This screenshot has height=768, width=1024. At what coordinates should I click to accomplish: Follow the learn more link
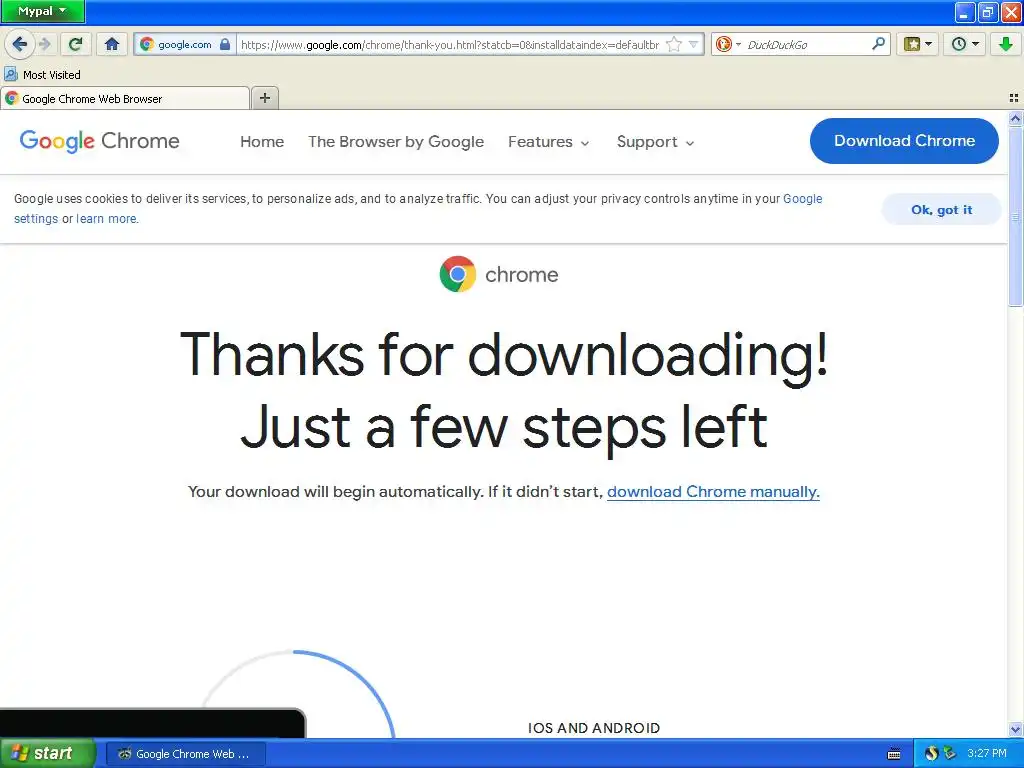(107, 219)
